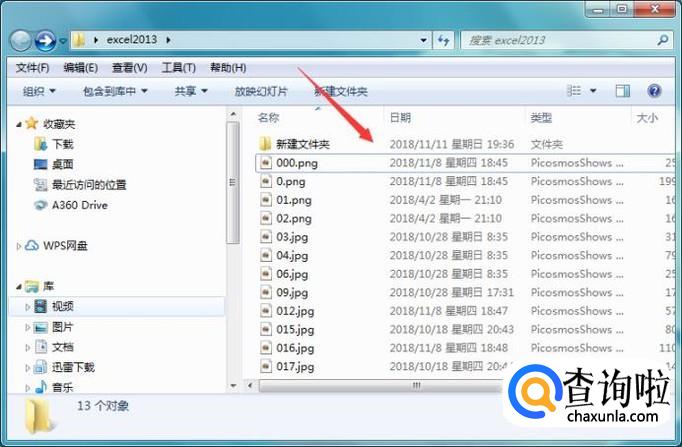This screenshot has width=682, height=447.
Task: Expand the WPS网盘 tree node
Action: (20, 246)
